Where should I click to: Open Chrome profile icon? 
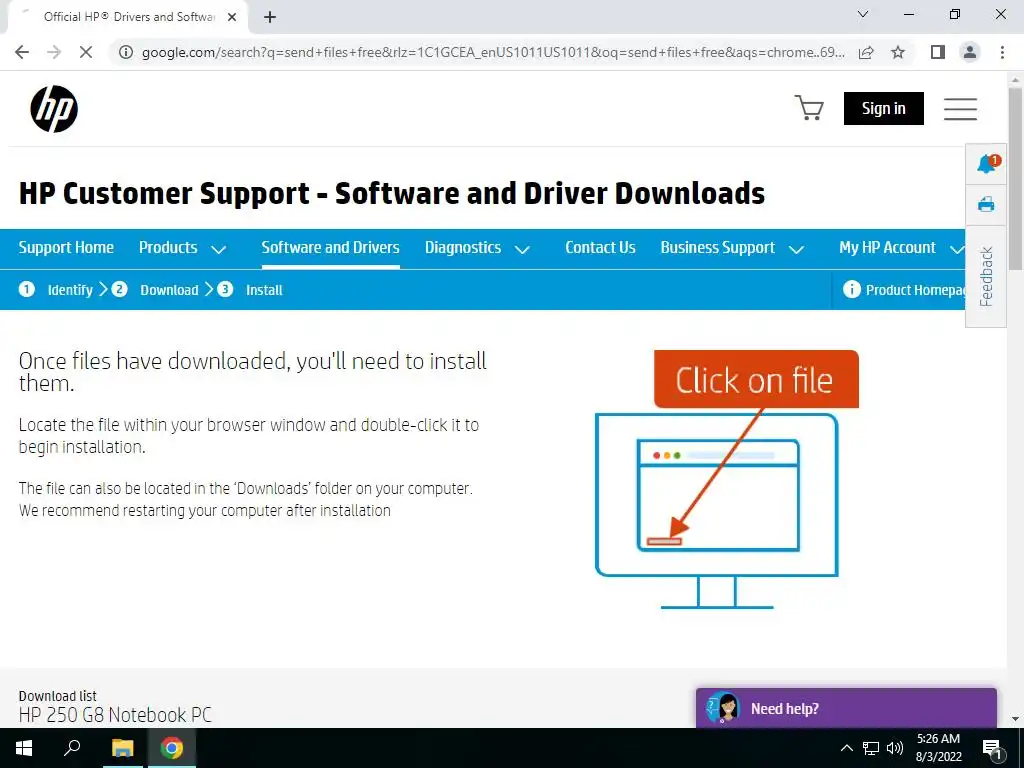[x=970, y=52]
